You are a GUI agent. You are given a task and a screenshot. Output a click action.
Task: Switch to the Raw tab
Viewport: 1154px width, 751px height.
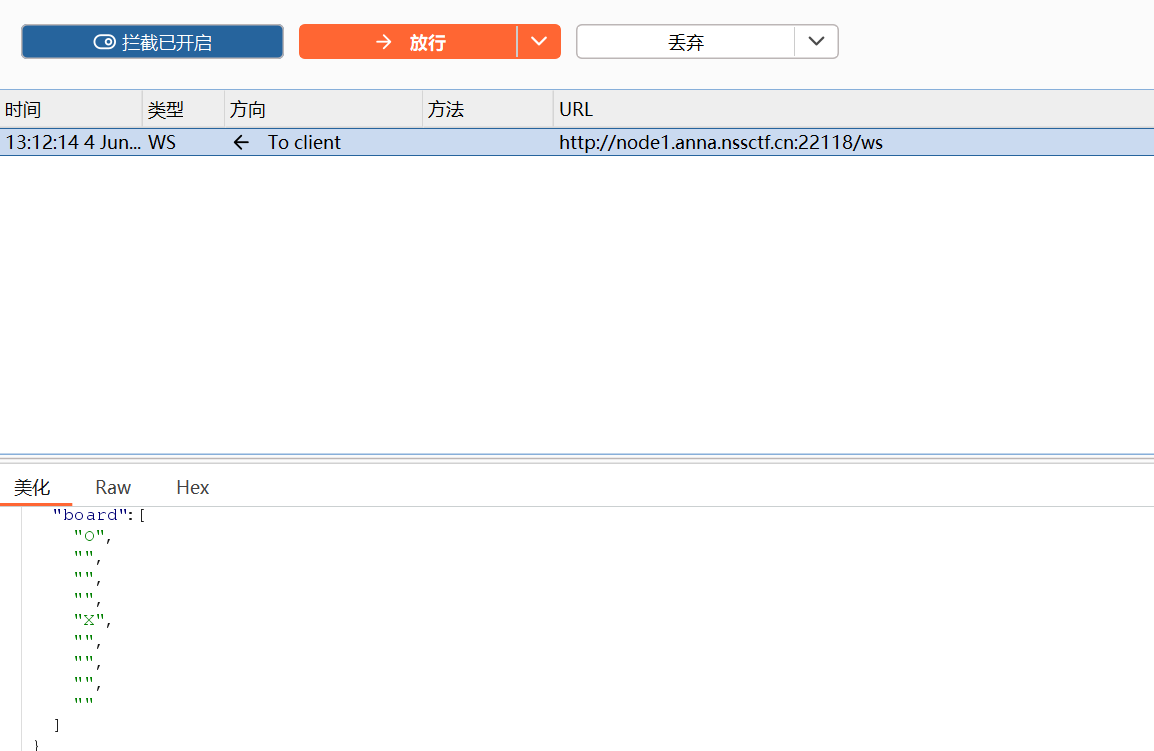pyautogui.click(x=113, y=487)
